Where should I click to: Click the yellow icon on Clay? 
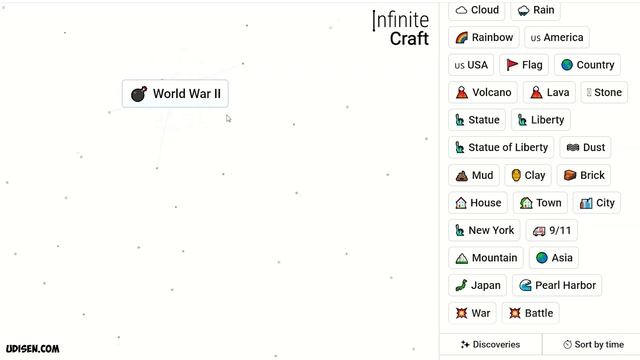516,175
